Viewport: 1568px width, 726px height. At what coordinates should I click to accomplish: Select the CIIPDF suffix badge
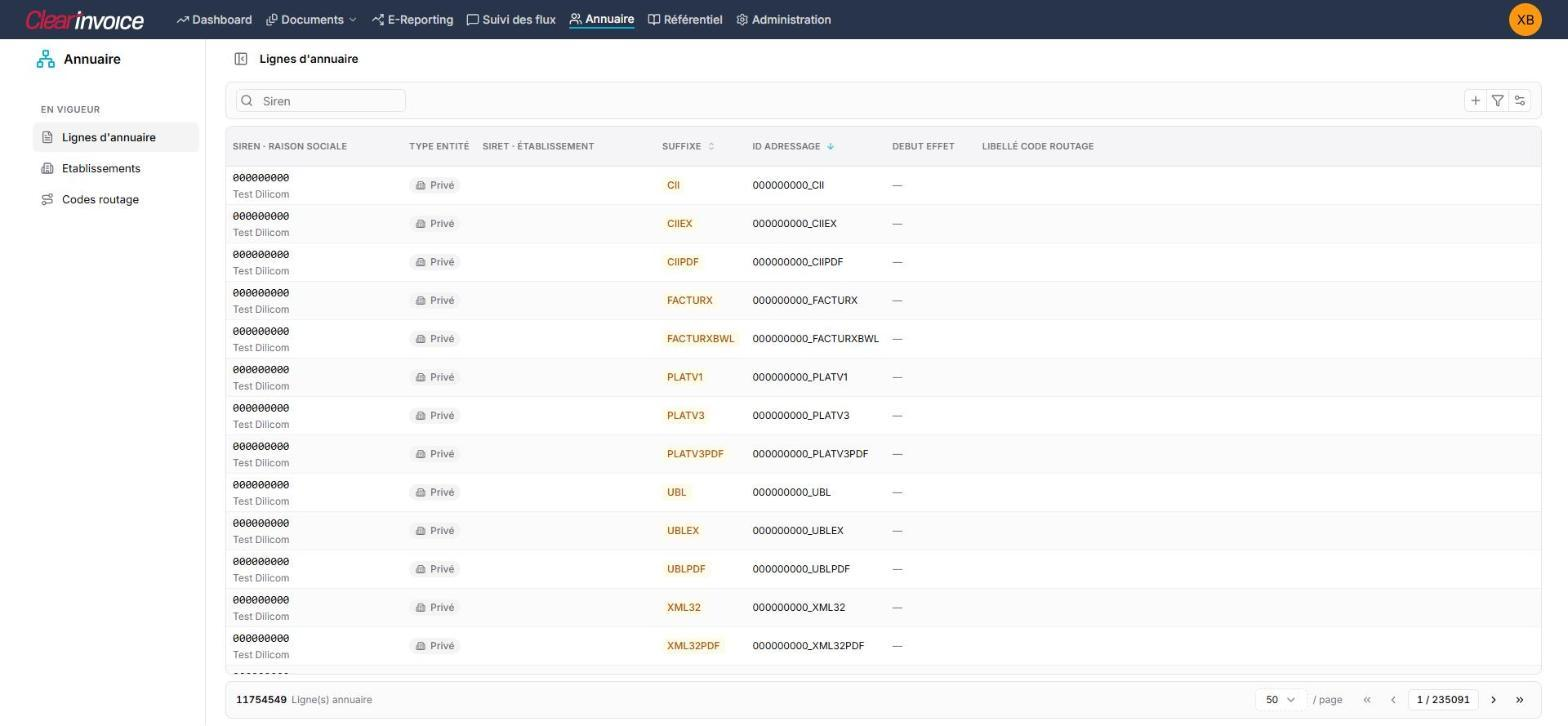683,262
